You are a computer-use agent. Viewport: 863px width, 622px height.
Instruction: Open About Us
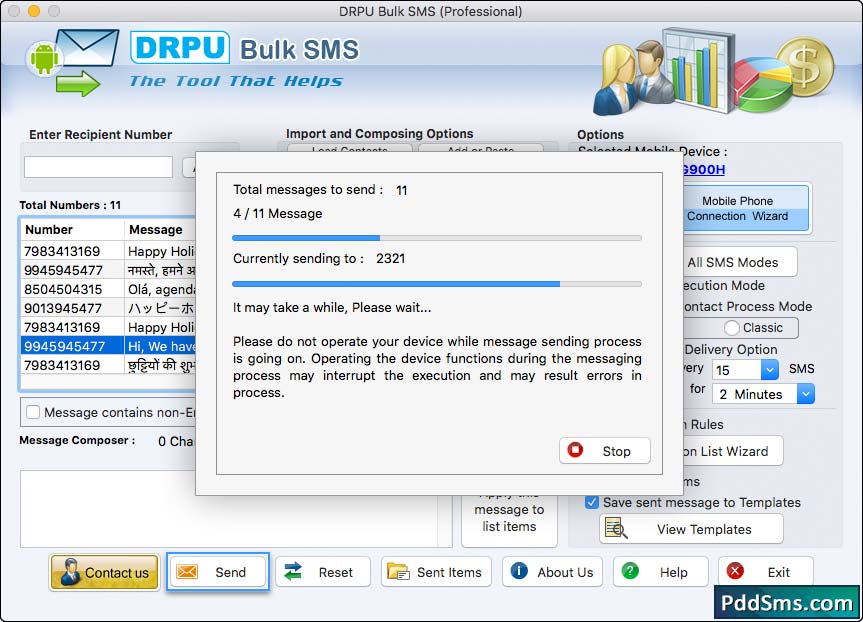point(552,572)
